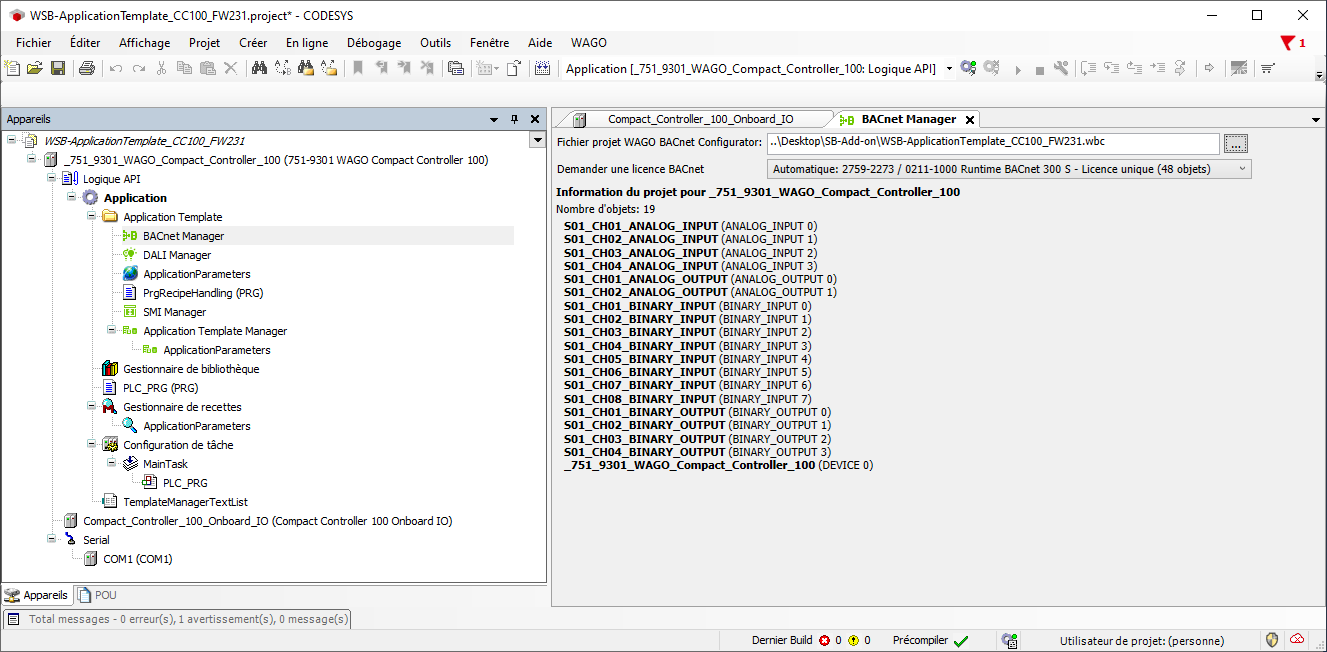Viewport: 1327px width, 652px height.
Task: Open the Débogage menu
Action: point(374,43)
